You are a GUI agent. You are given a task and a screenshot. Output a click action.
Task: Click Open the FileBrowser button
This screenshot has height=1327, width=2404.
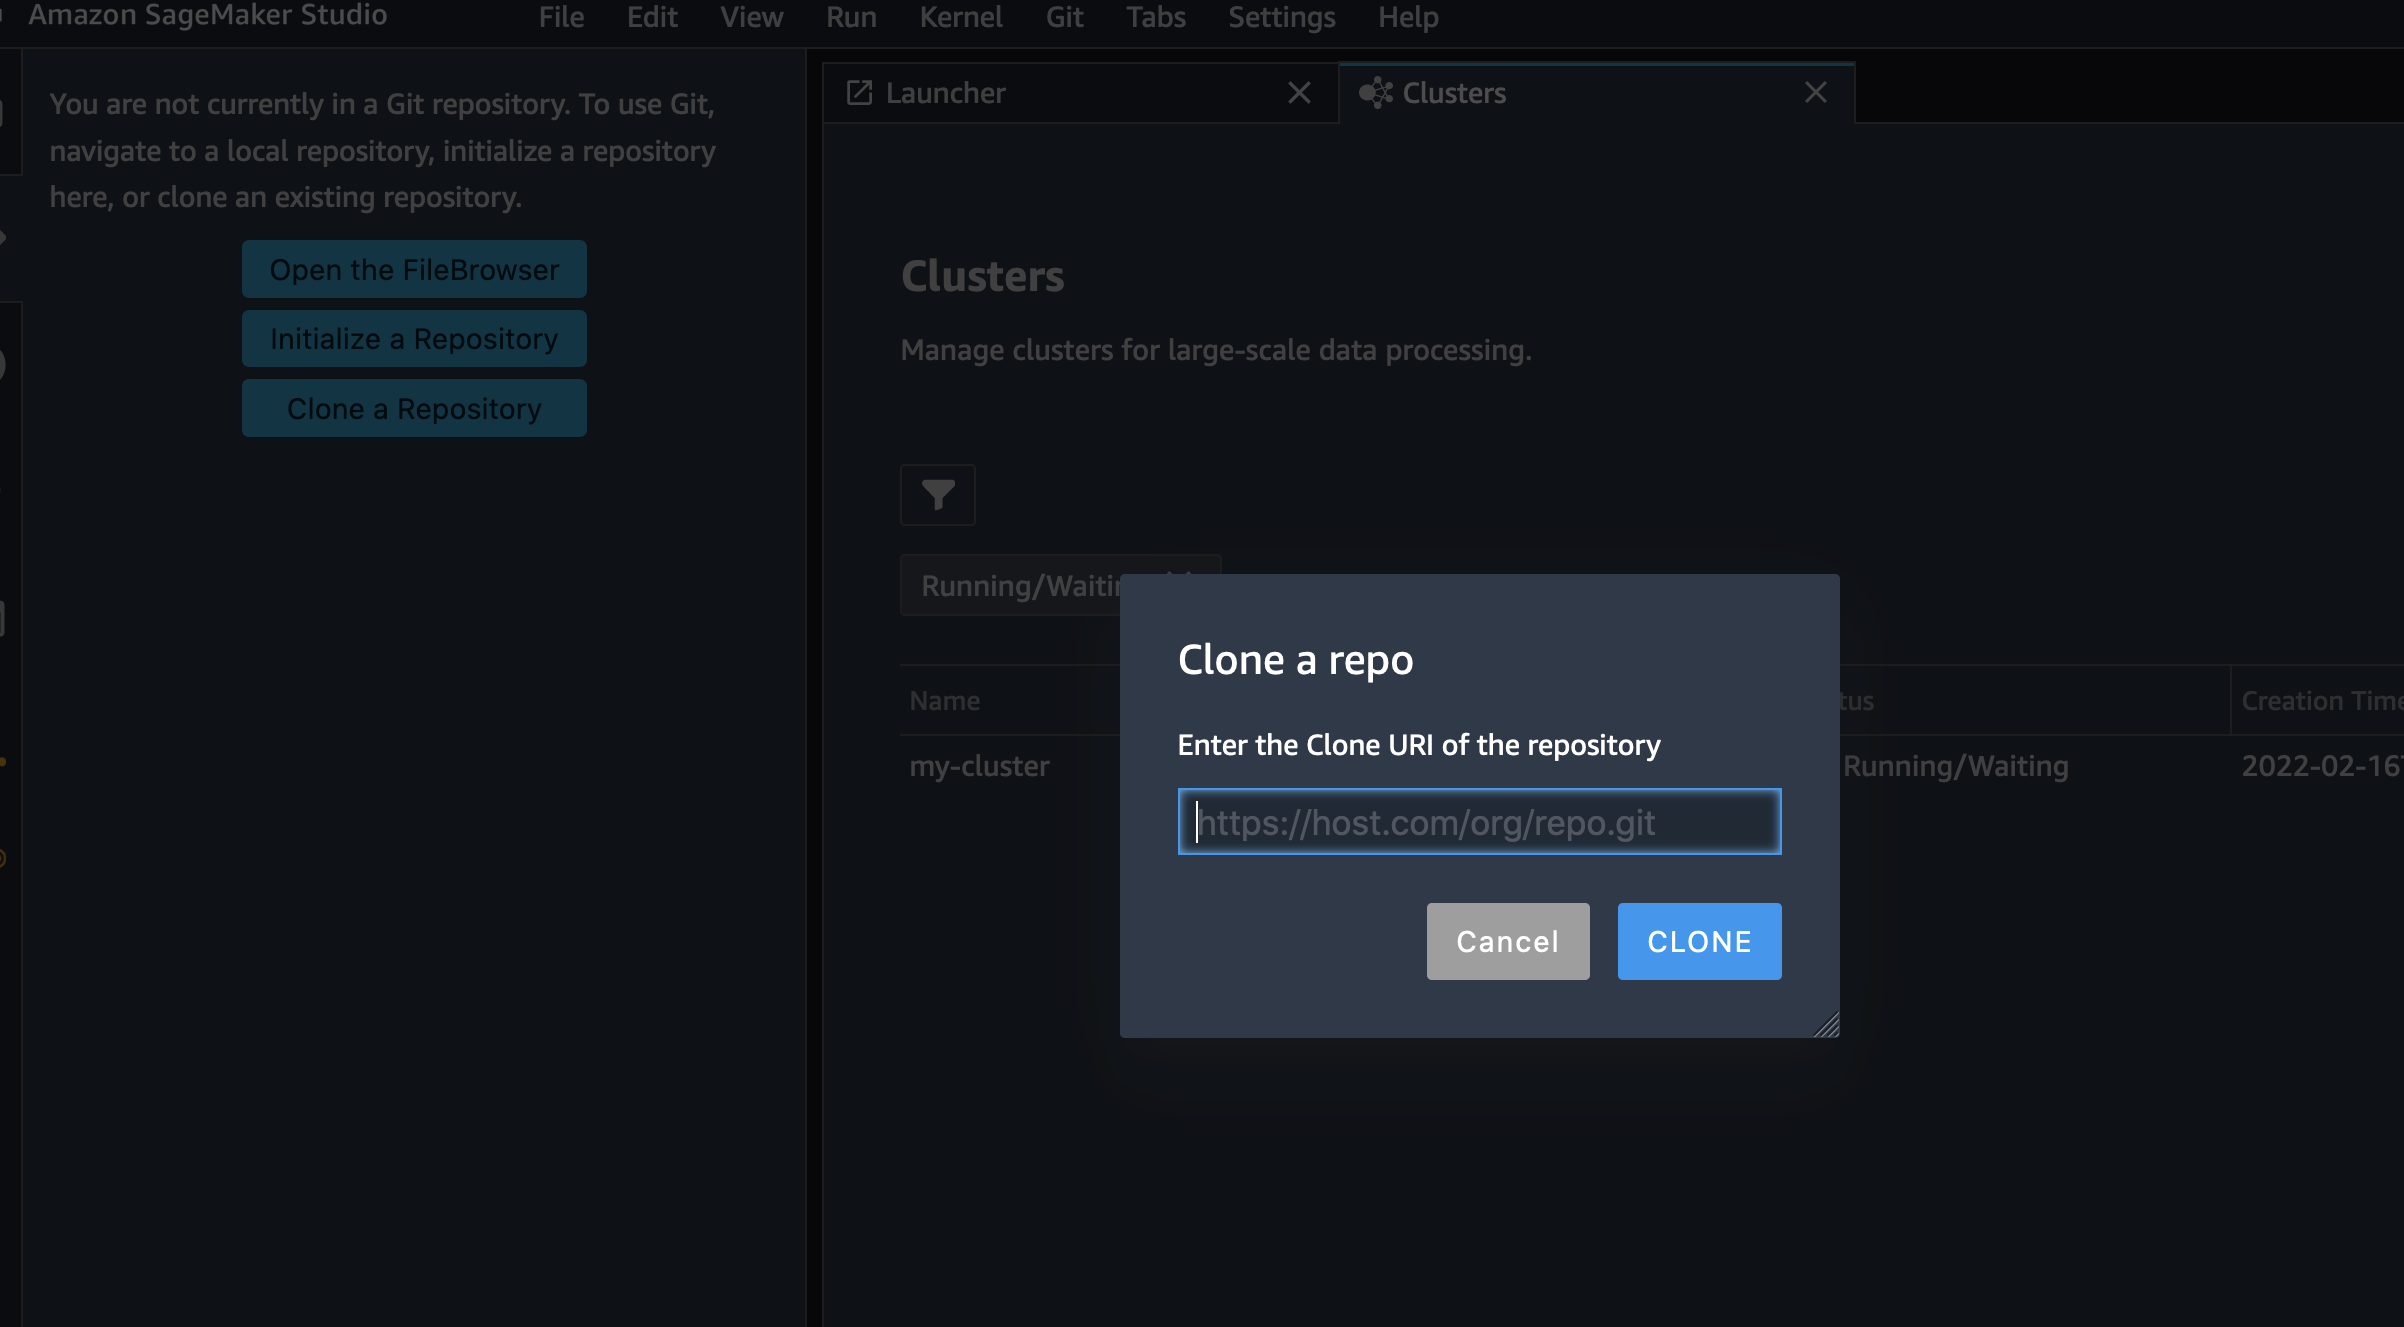tap(414, 269)
